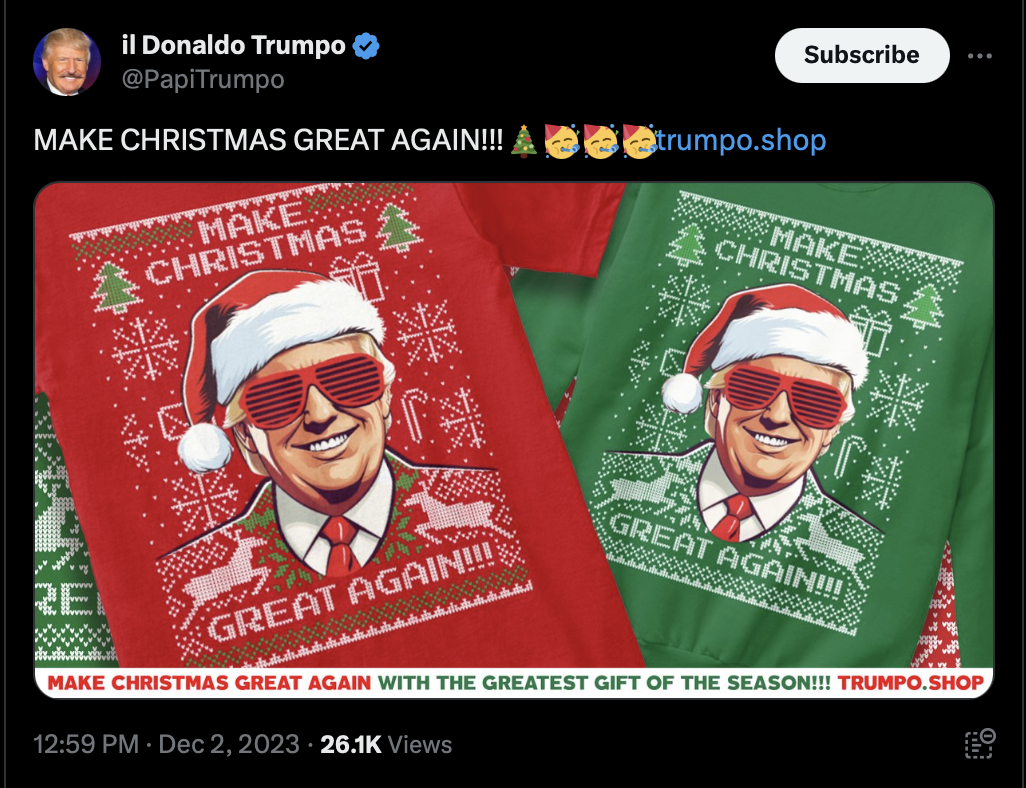
Task: Open the @PapiTrumpo handle
Action: [203, 79]
